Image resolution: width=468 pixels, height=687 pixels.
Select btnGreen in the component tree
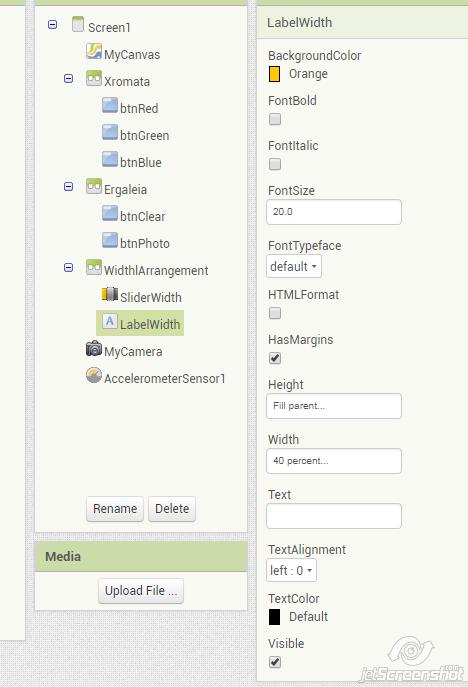pyautogui.click(x=145, y=136)
